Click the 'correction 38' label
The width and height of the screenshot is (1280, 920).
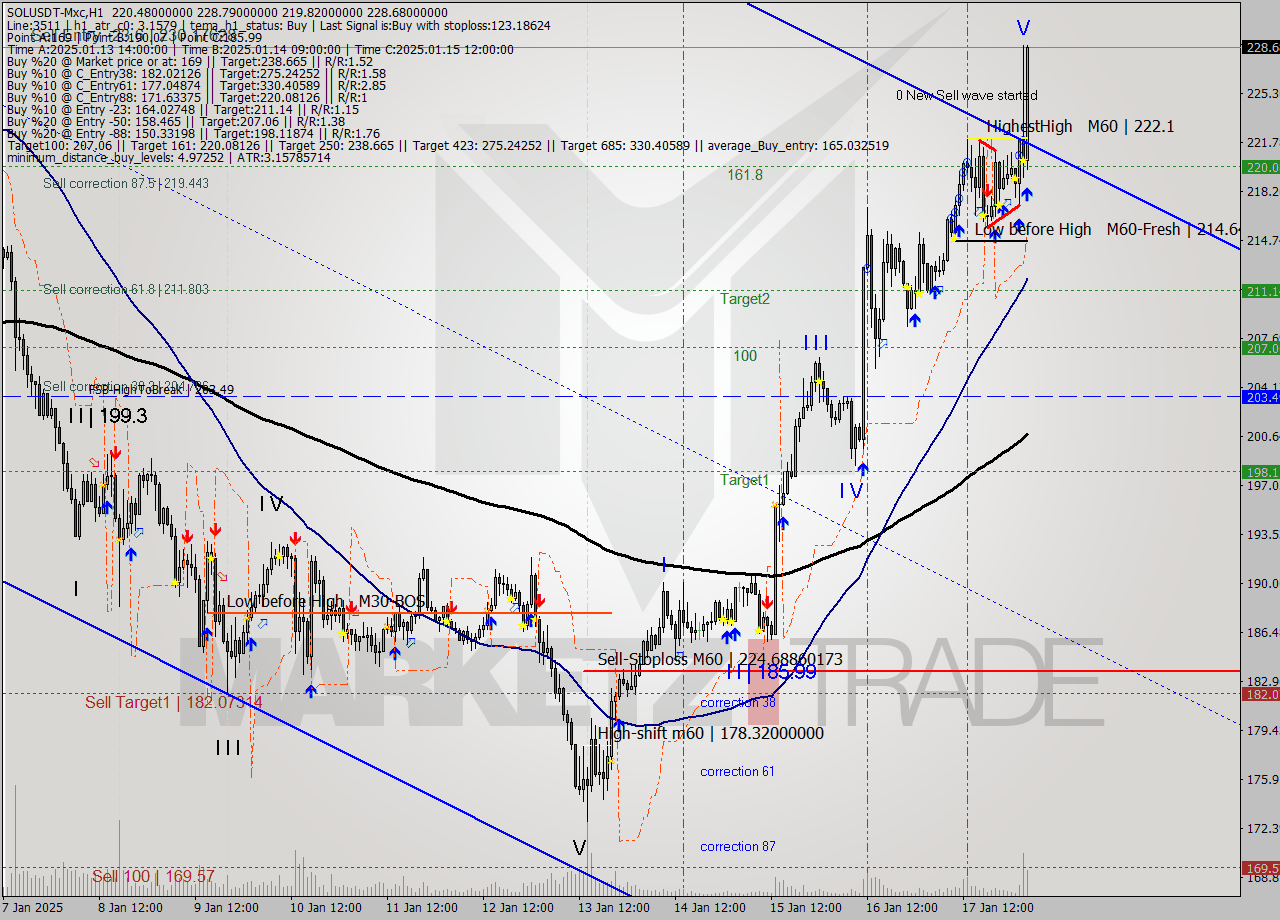coord(738,703)
